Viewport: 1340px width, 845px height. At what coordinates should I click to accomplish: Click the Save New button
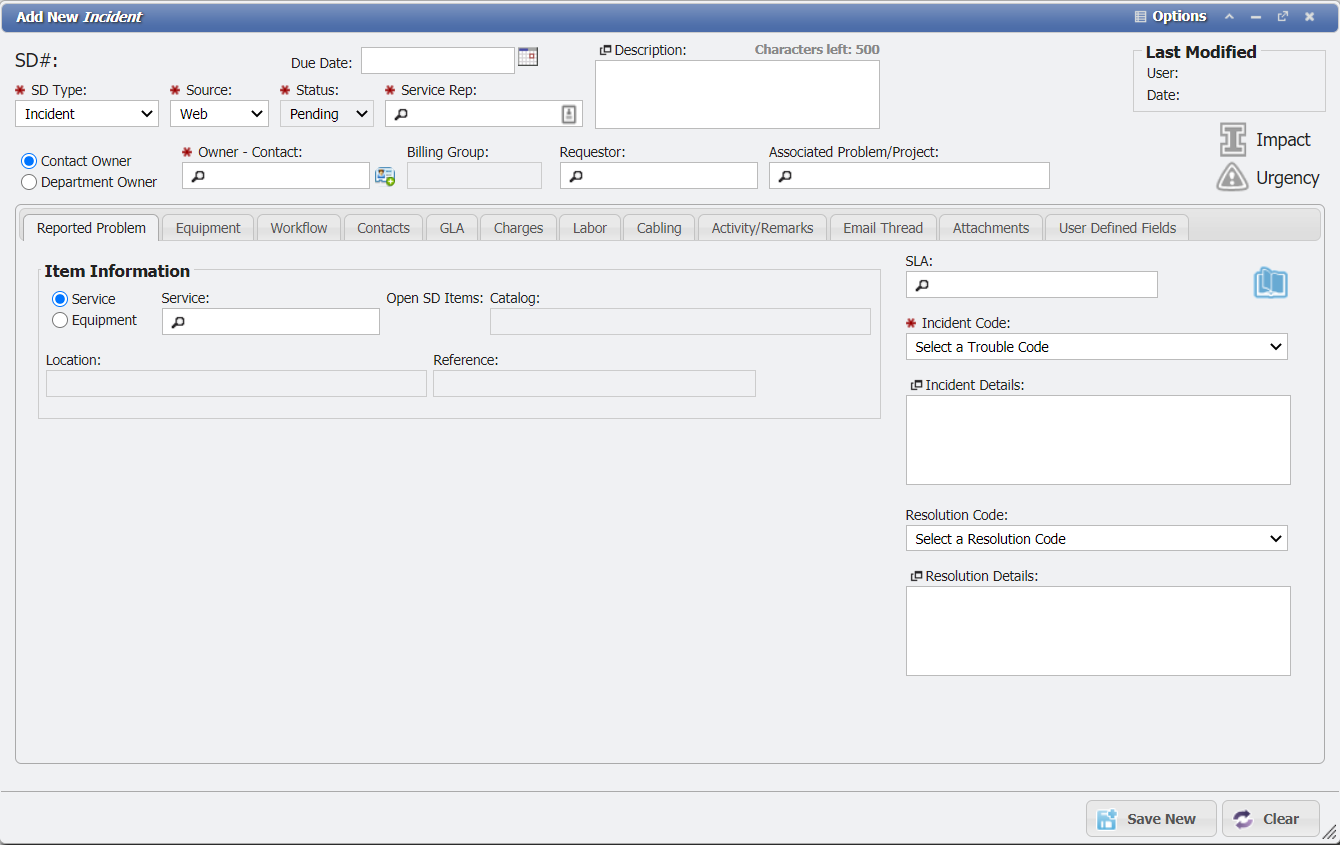tap(1150, 818)
